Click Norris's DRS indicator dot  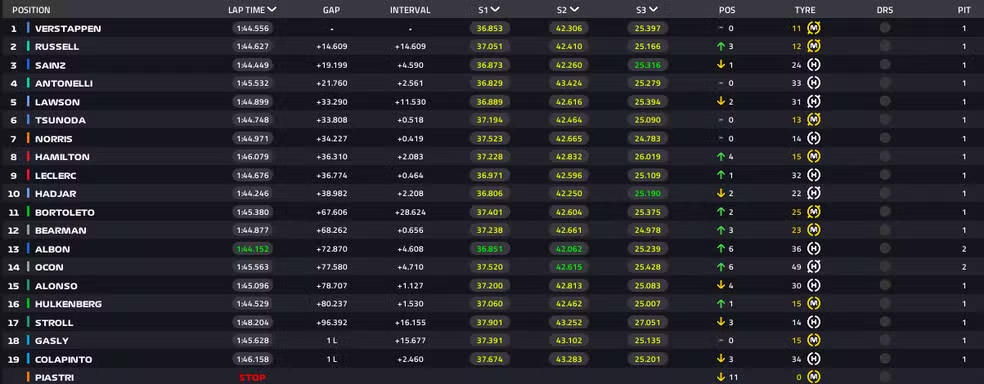[x=885, y=138]
